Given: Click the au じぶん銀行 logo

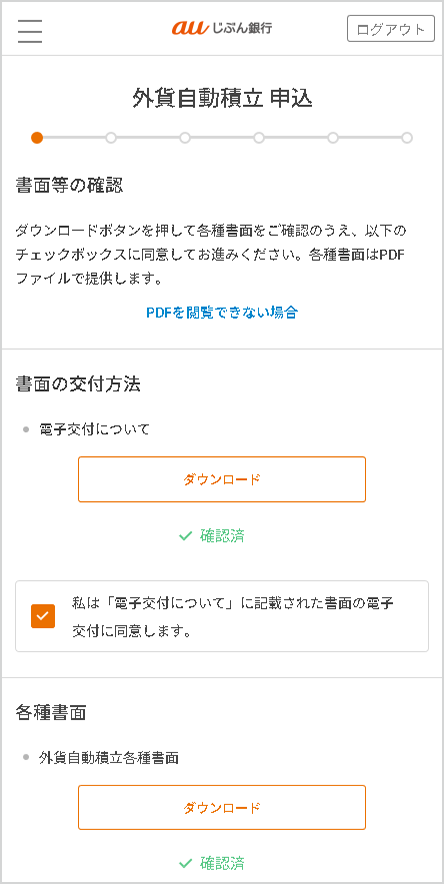Looking at the screenshot, I should tap(222, 28).
